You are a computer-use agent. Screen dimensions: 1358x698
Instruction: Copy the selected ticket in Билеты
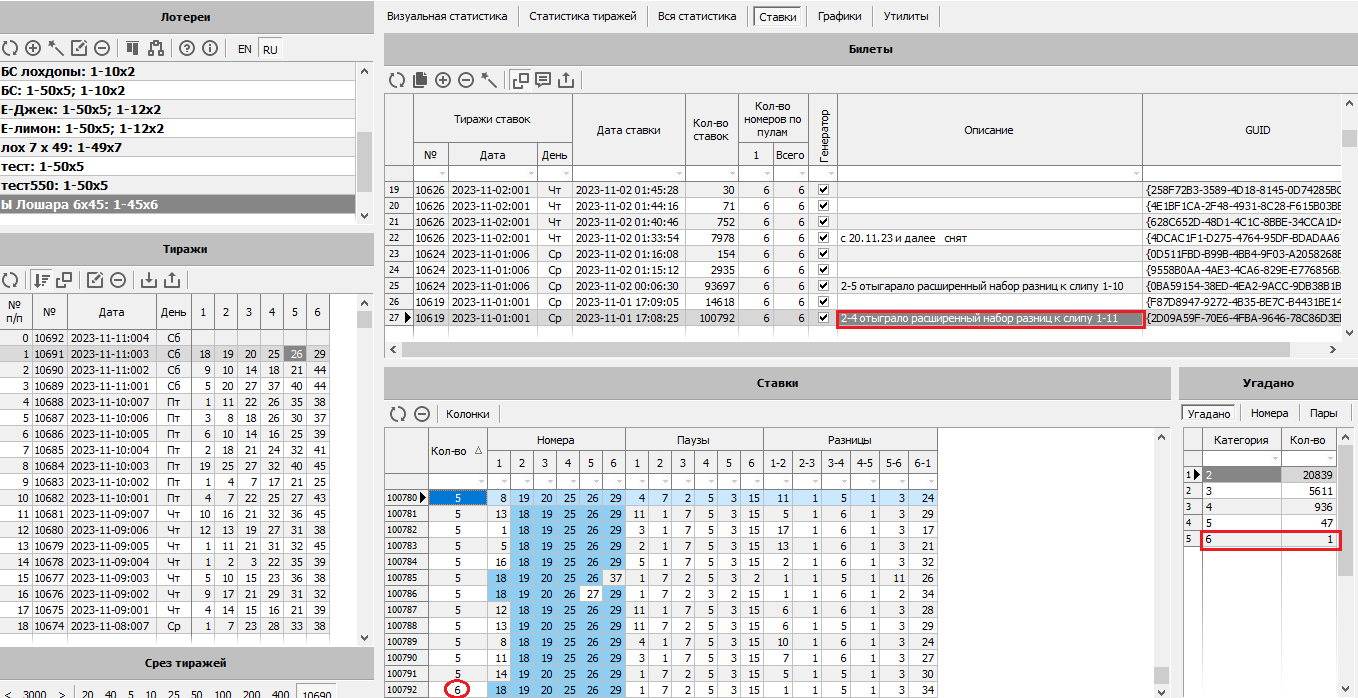coord(420,80)
